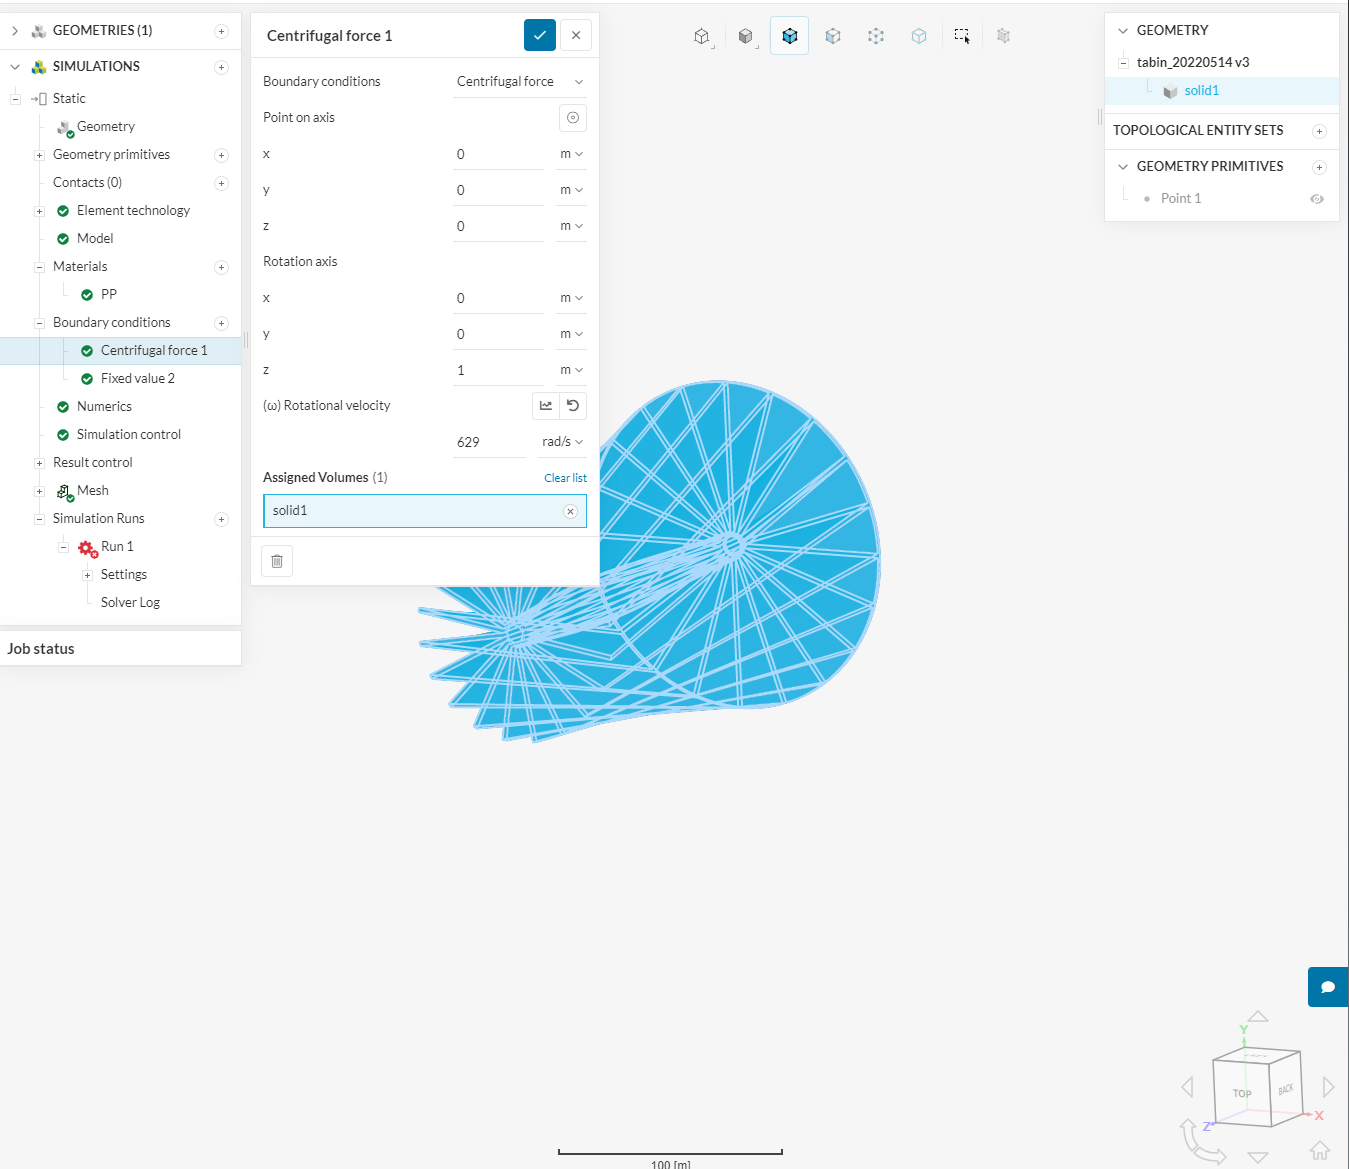The height and width of the screenshot is (1169, 1349).
Task: Add a new simulation with the plus icon
Action: [x=221, y=67]
